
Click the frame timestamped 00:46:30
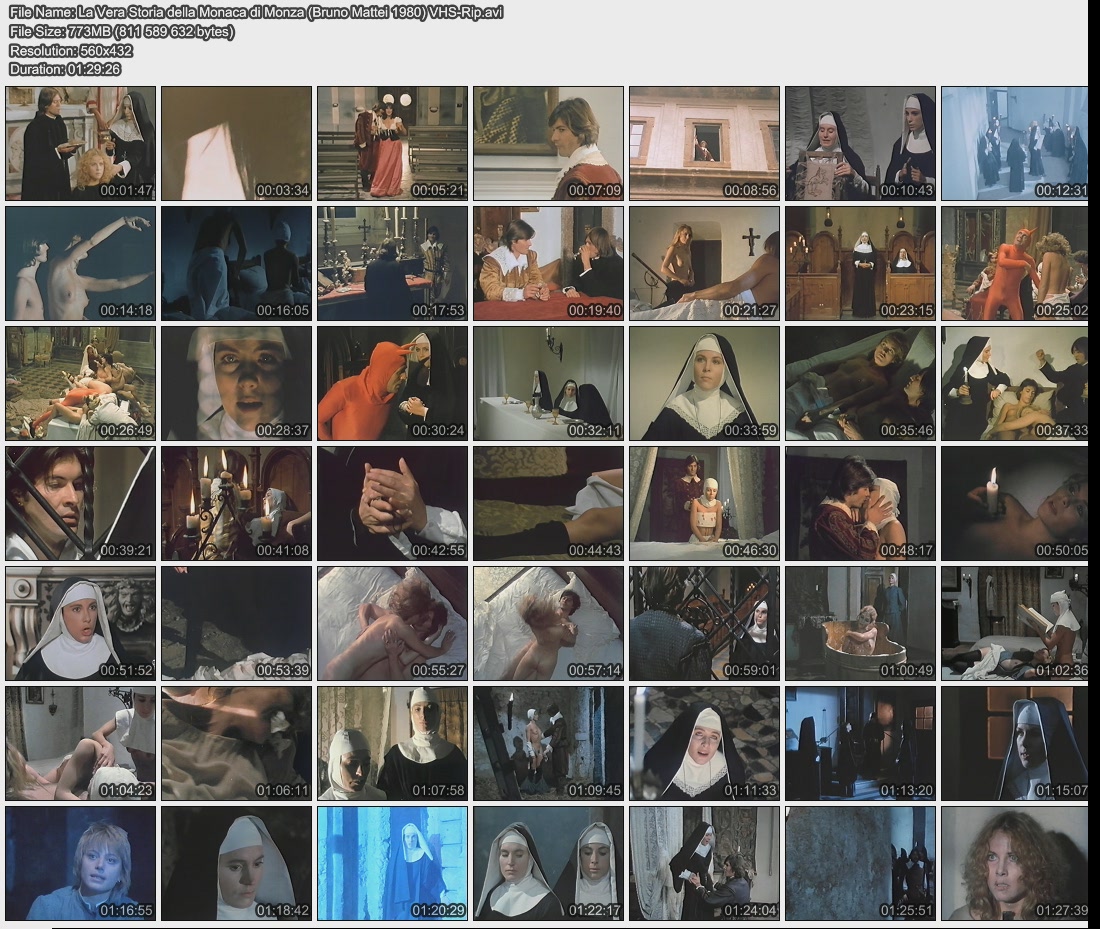(704, 503)
